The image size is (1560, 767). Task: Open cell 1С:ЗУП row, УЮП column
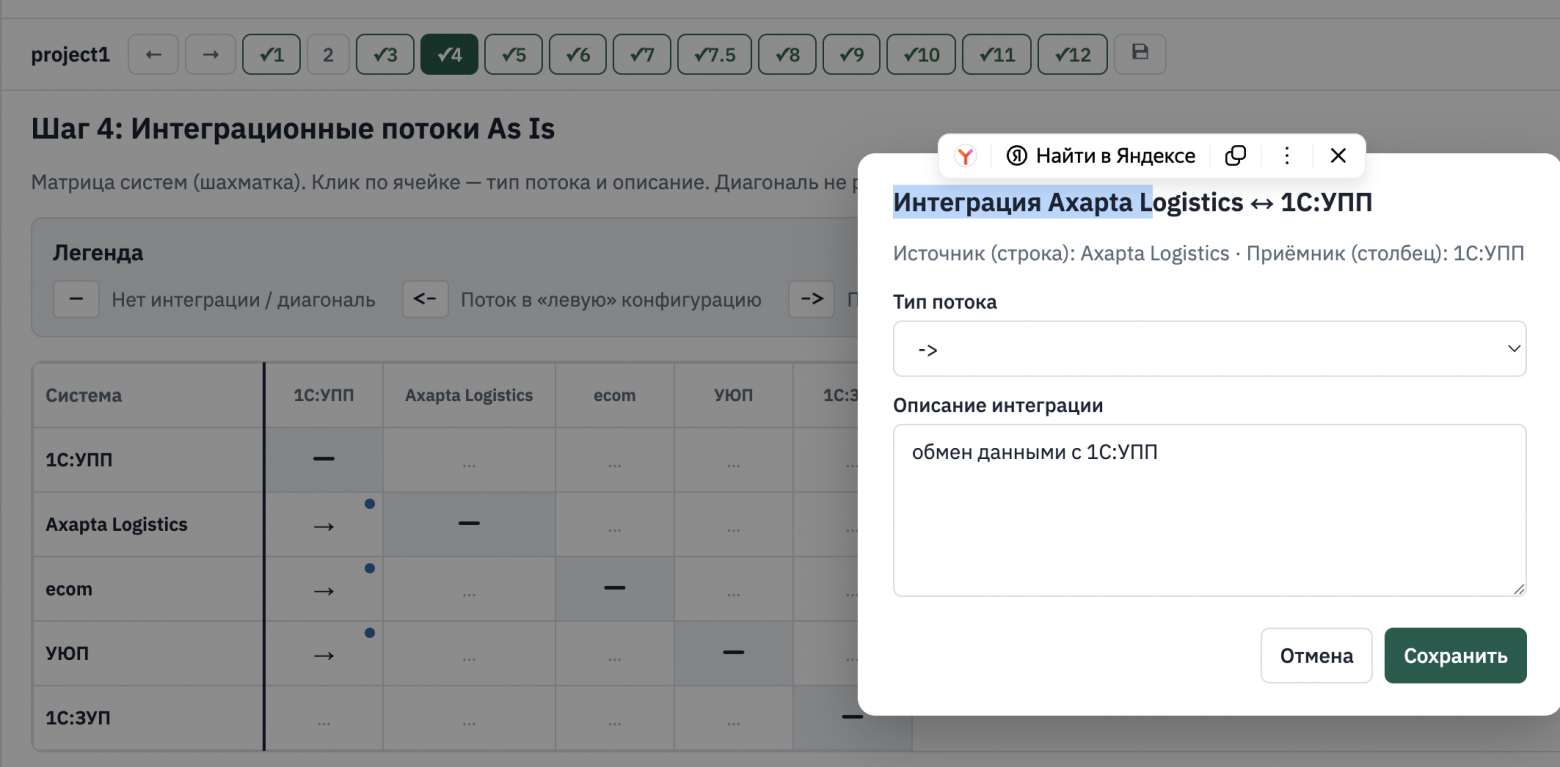coord(733,719)
